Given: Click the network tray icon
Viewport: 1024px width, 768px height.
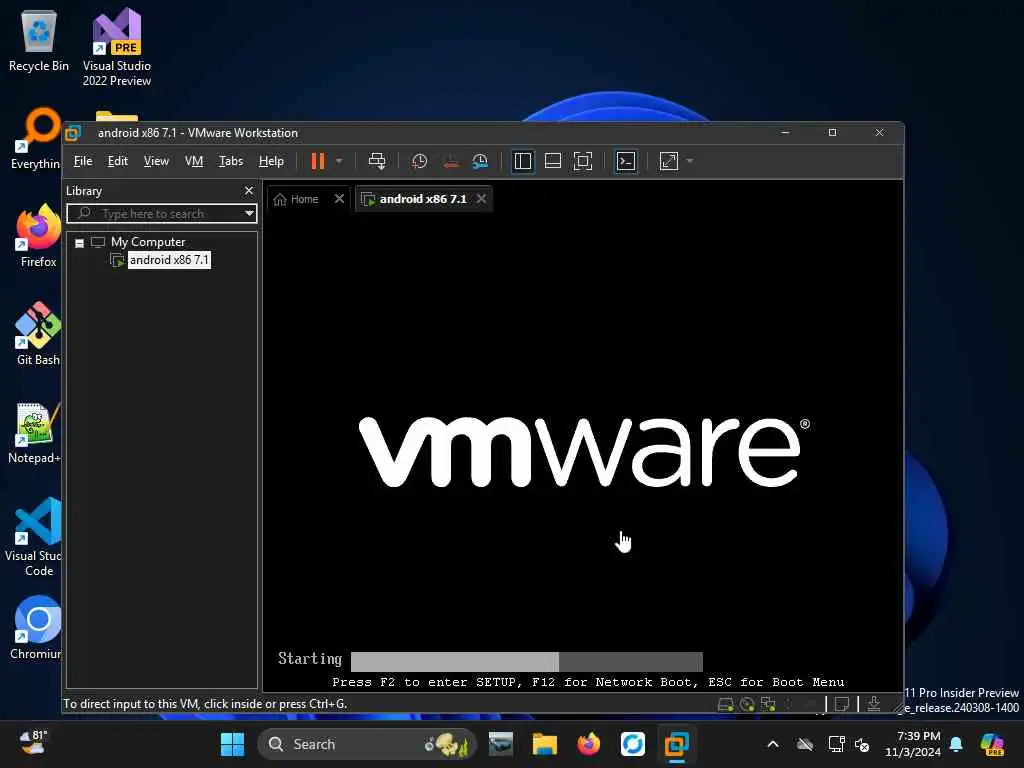Looking at the screenshot, I should pos(837,744).
